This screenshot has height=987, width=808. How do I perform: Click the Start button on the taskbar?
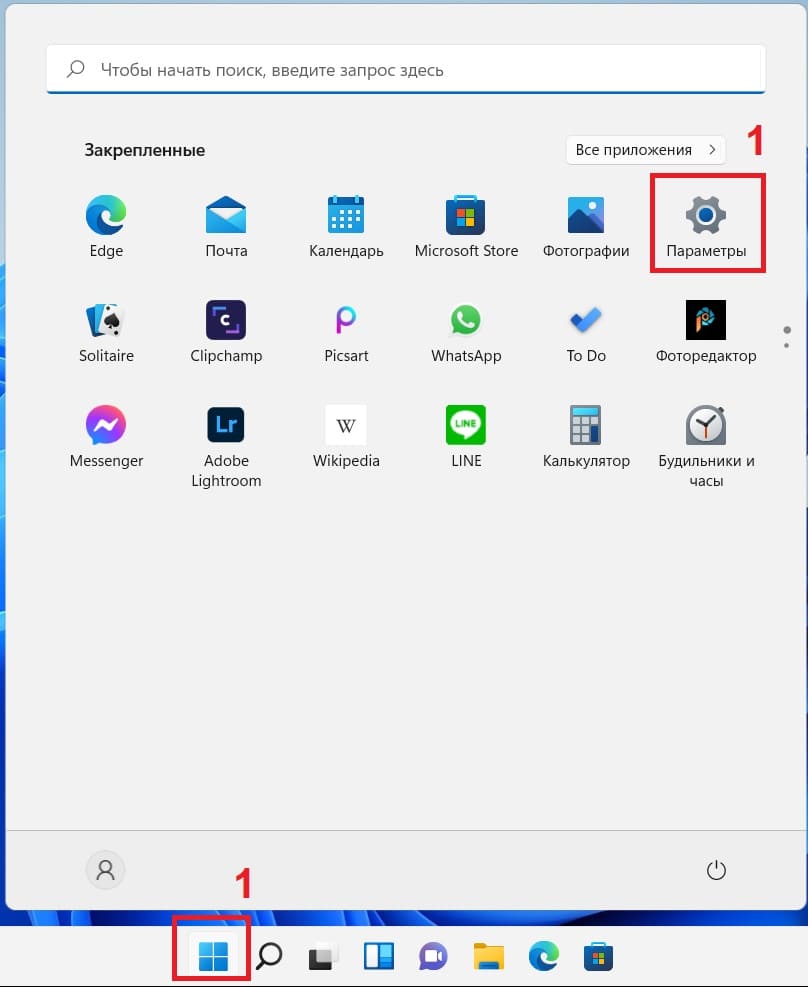coord(213,956)
